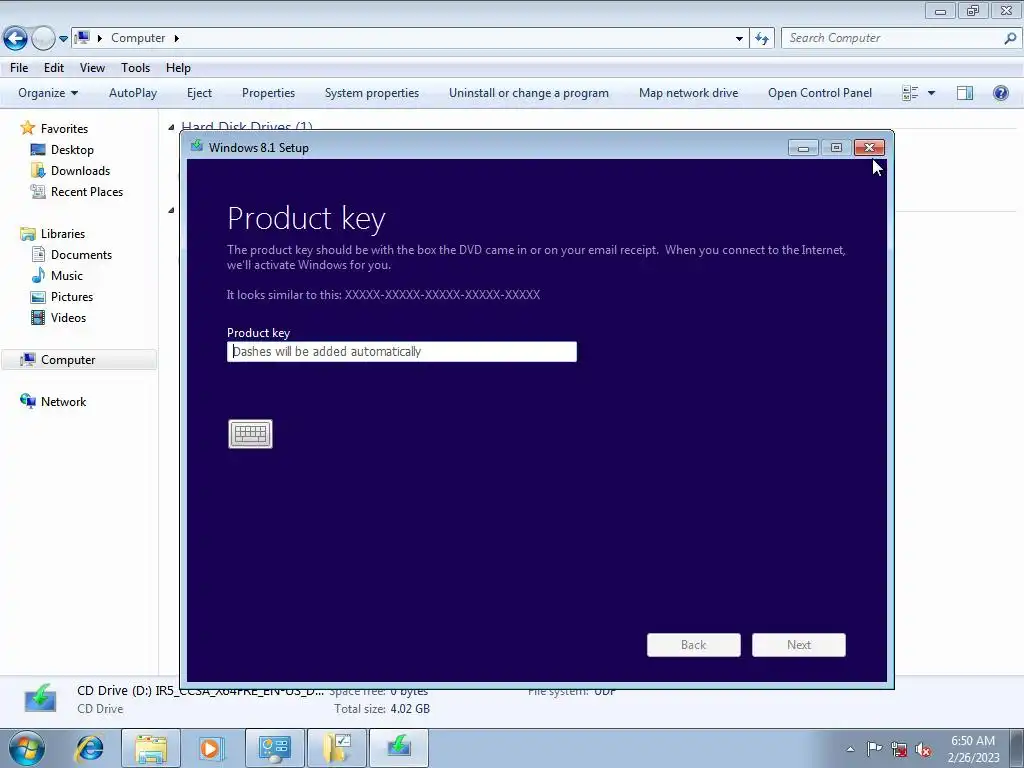Click Computer in the address bar breadcrumb
Screen dimensions: 1024x768
click(138, 38)
